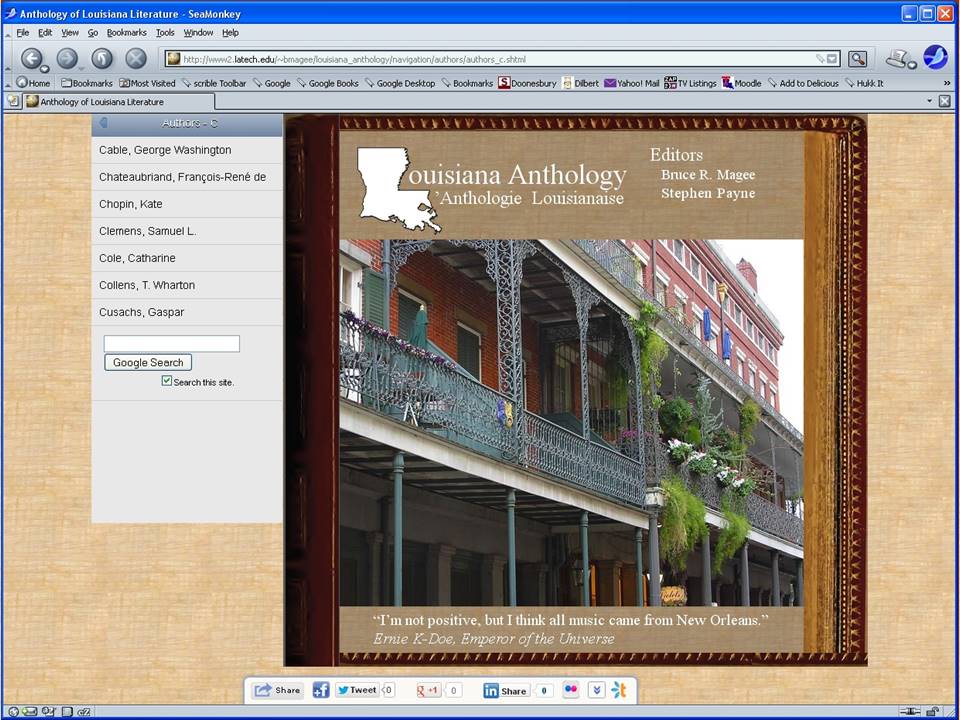This screenshot has width=960, height=720.
Task: Open Mail & Newsgroups from status bar
Action: click(30, 712)
